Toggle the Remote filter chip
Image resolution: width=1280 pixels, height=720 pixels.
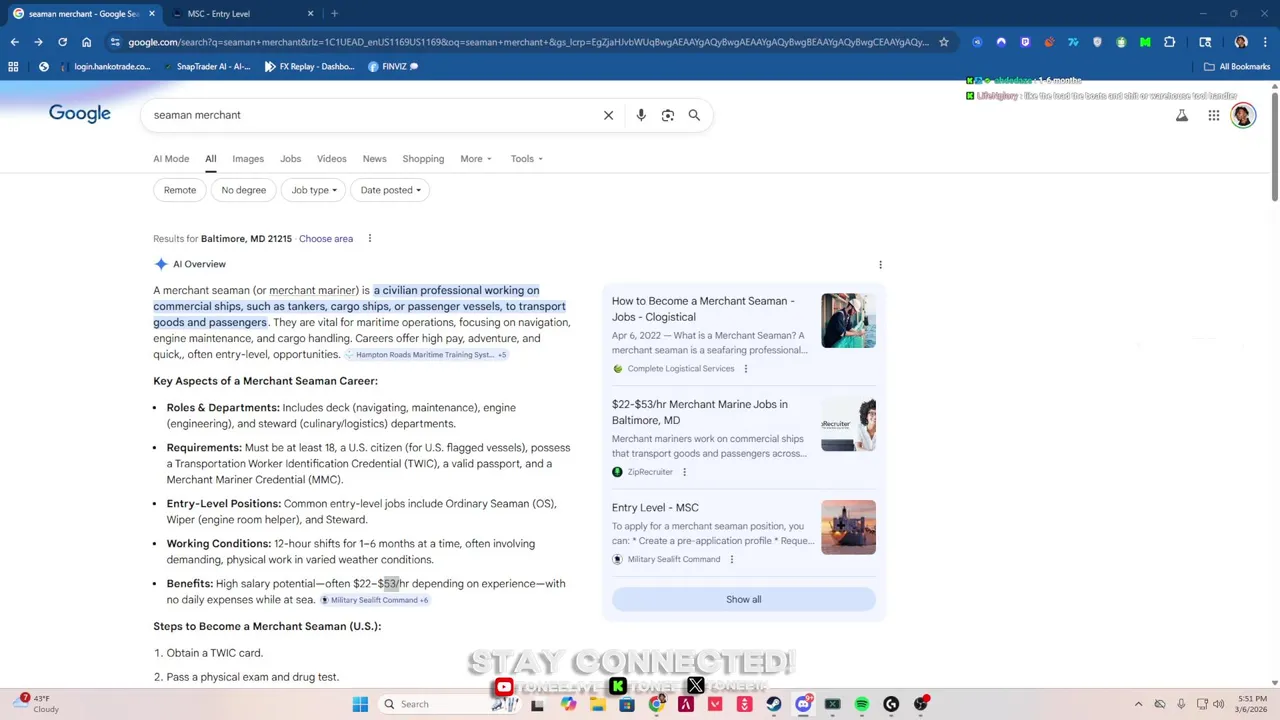pyautogui.click(x=180, y=190)
